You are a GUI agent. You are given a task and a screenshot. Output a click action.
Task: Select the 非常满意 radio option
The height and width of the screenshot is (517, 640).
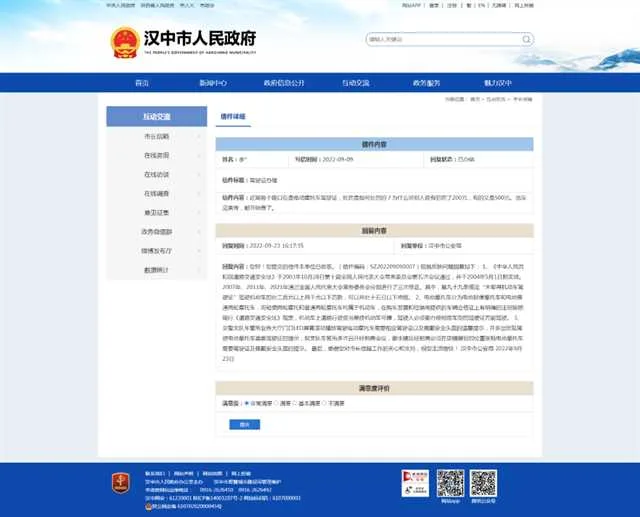point(247,403)
